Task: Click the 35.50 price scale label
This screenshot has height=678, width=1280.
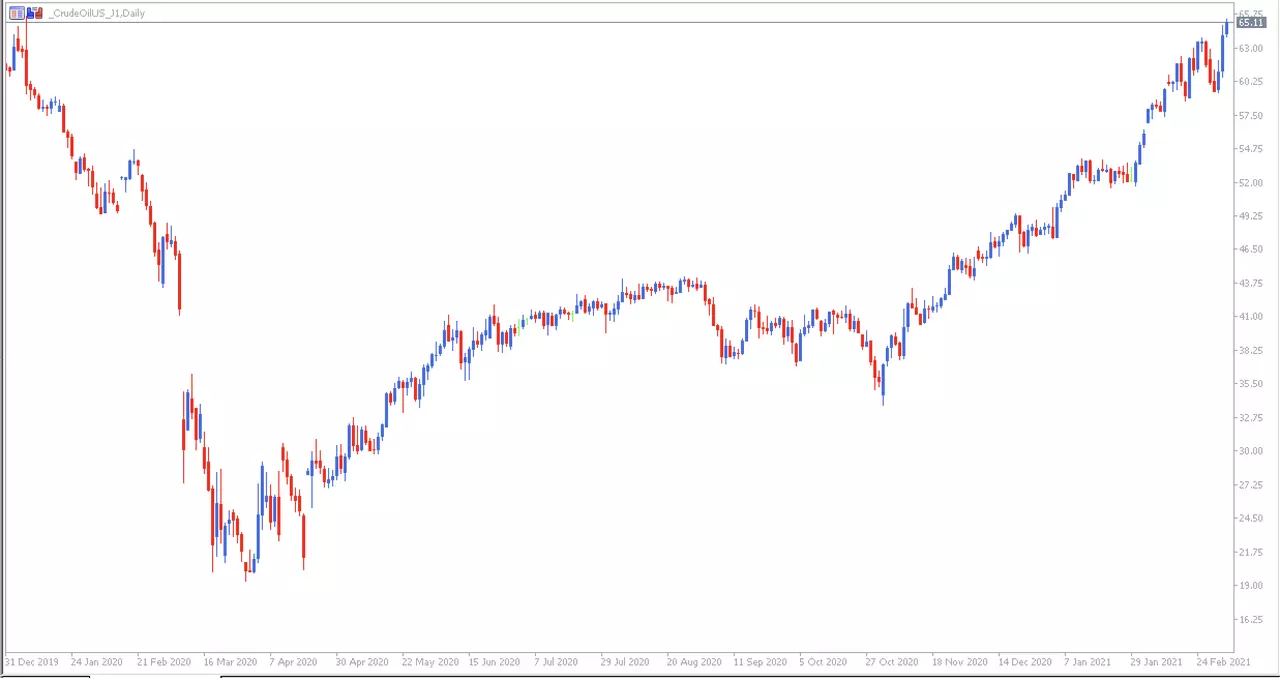Action: point(1249,384)
